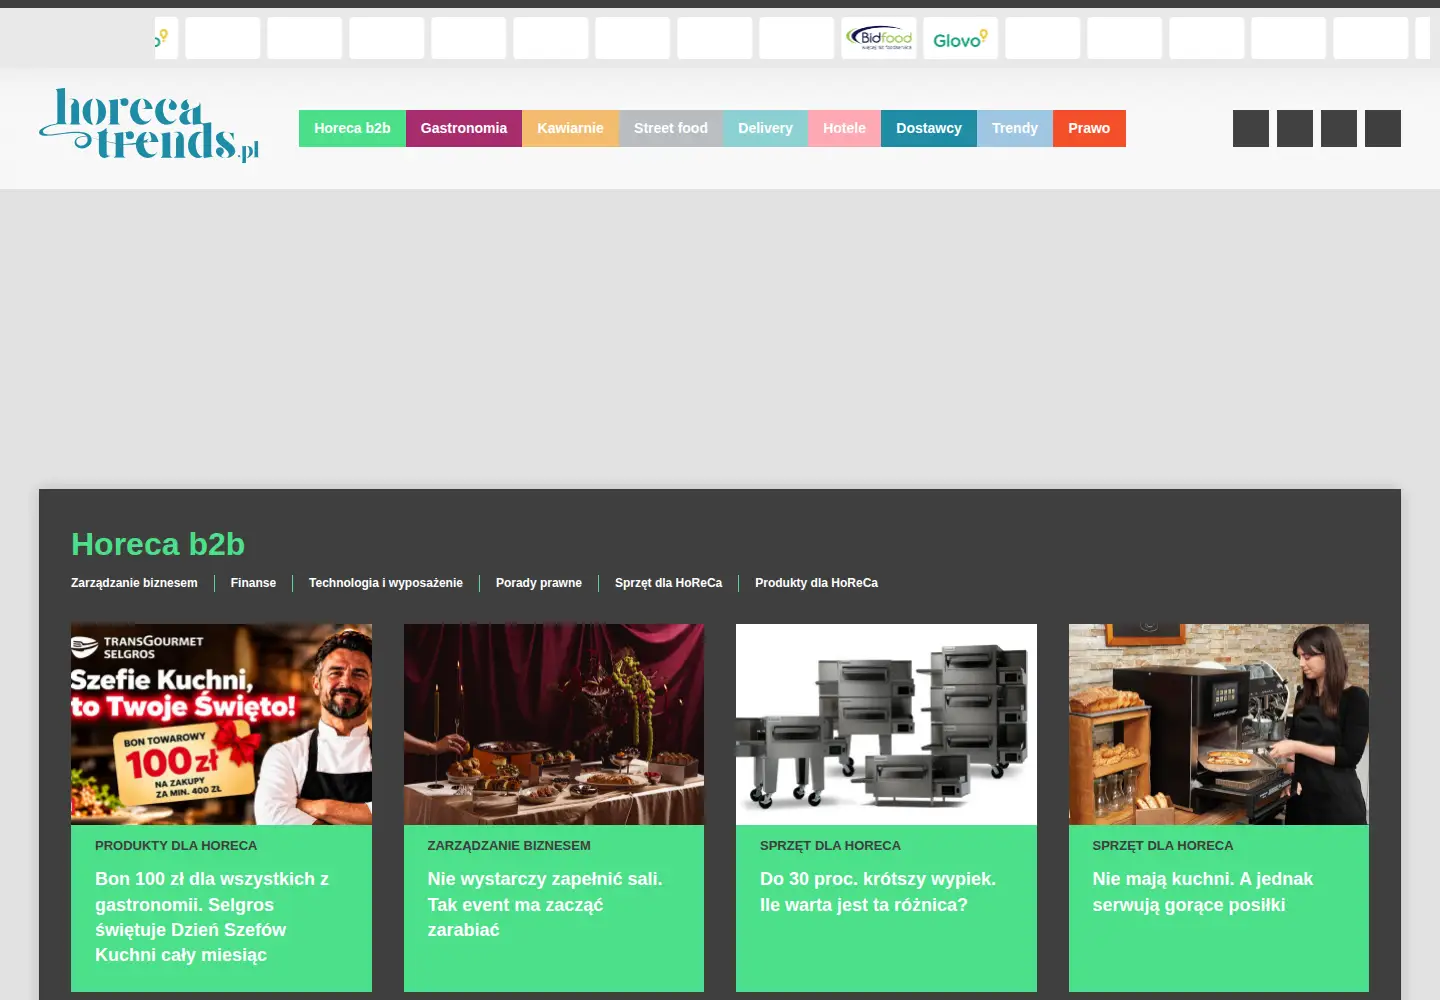Select the Kawiarnie menu item

[x=570, y=128]
